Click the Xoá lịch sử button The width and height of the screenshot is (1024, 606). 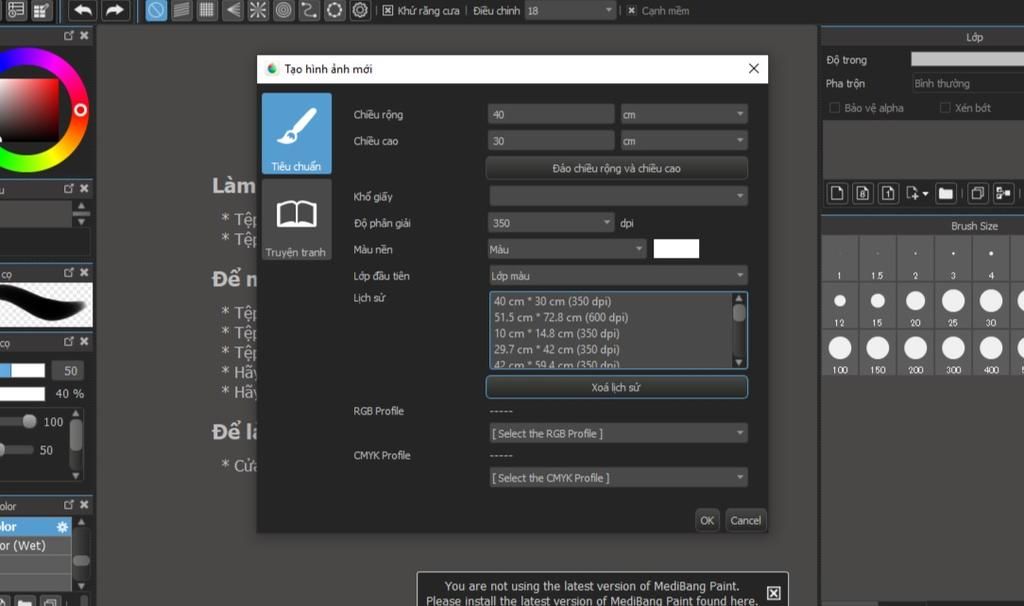tap(616, 387)
